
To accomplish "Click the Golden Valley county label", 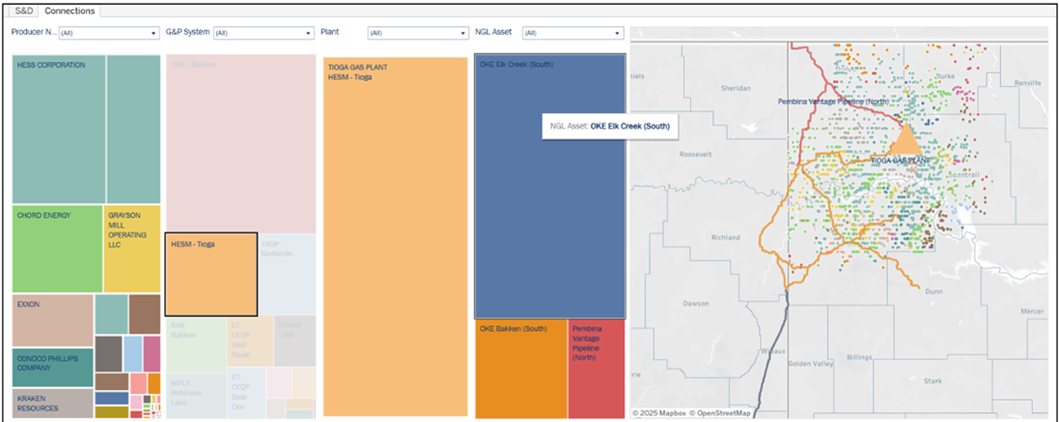I will [811, 364].
